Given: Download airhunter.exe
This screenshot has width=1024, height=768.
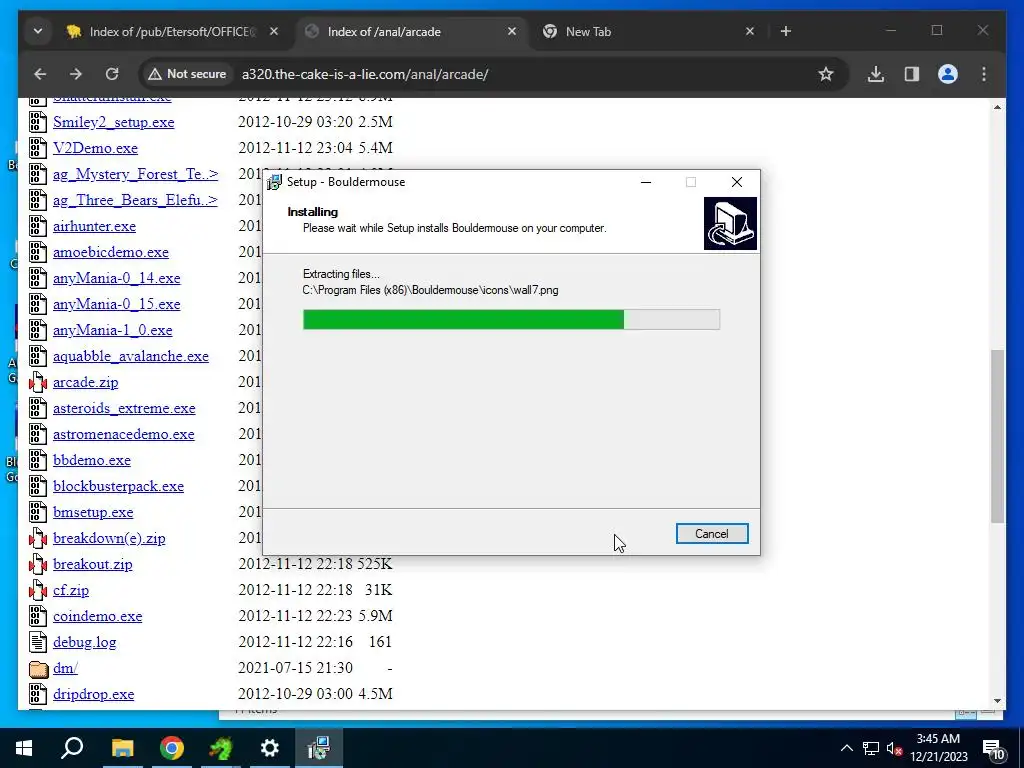Looking at the screenshot, I should 95,226.
